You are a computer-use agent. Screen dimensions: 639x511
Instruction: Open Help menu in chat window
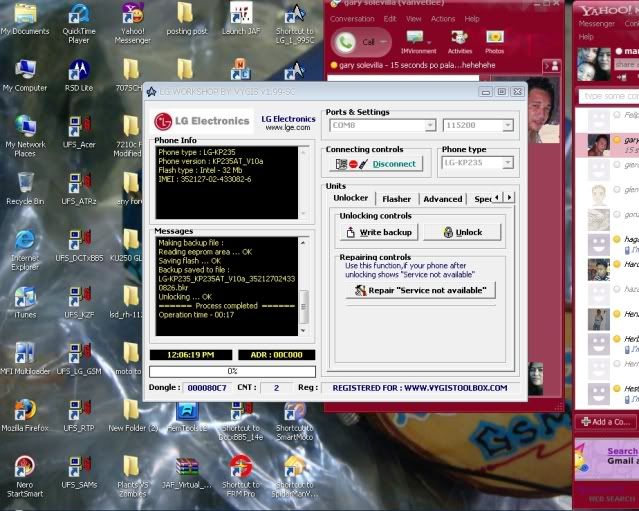click(x=472, y=19)
